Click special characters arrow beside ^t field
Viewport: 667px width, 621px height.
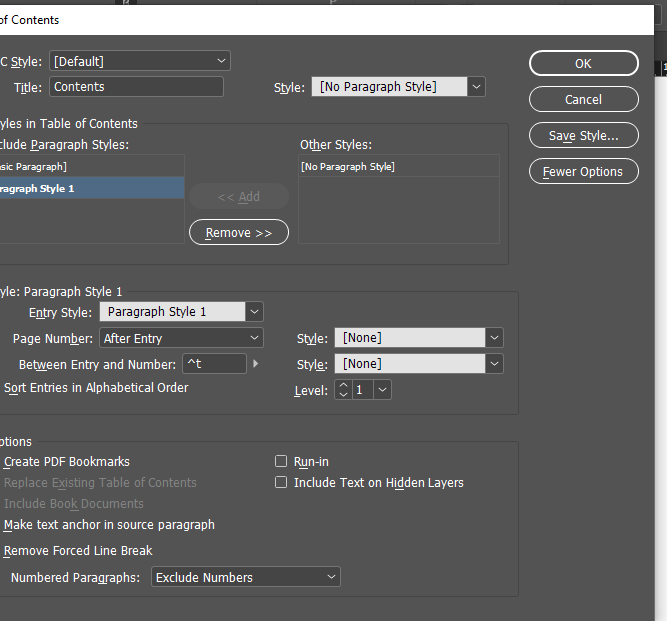click(x=256, y=364)
